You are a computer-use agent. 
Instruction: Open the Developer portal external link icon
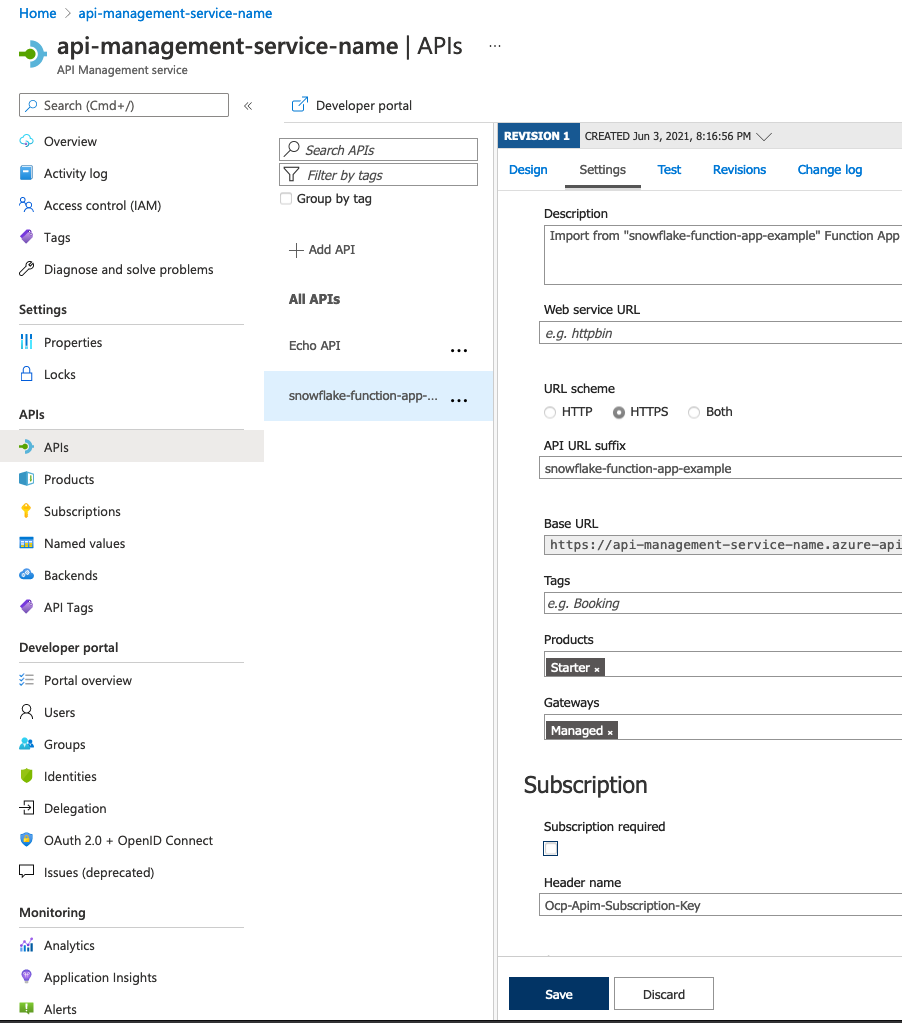[299, 105]
